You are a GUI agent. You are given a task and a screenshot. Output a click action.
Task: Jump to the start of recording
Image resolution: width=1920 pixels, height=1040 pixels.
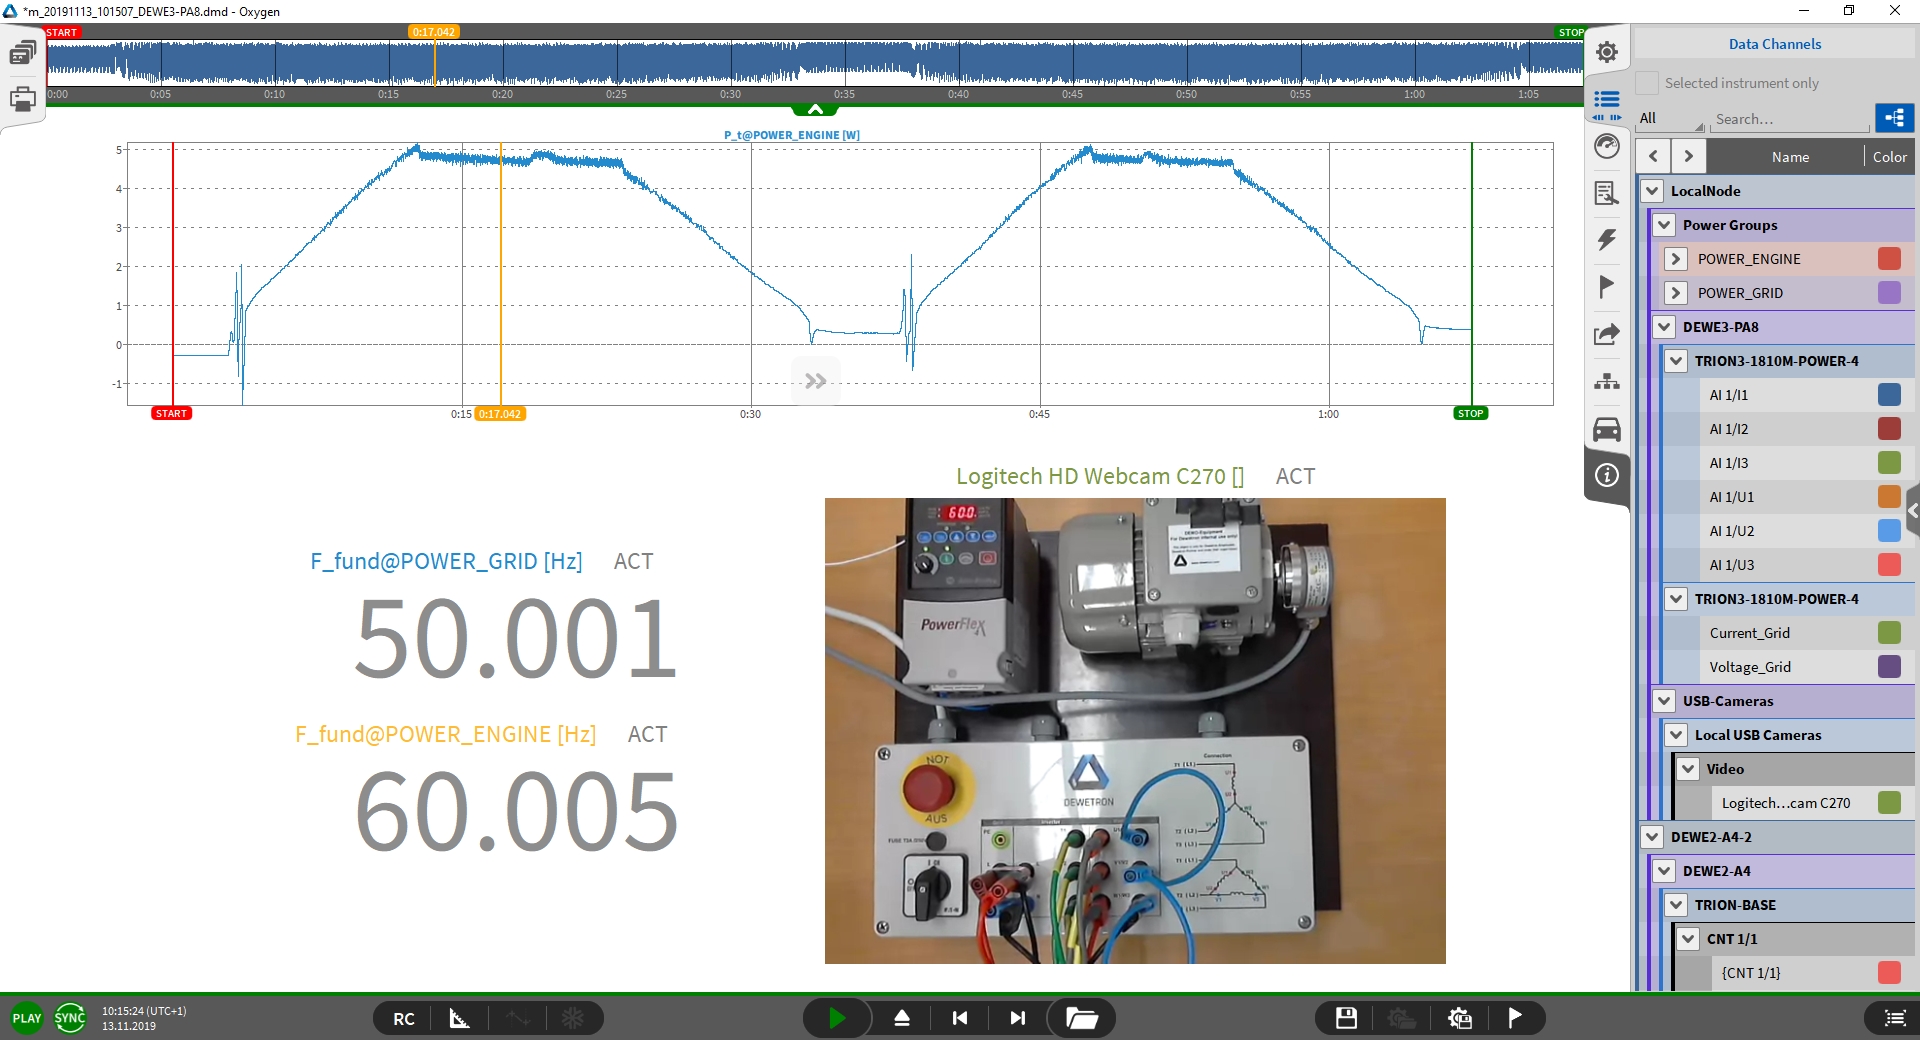[960, 1018]
